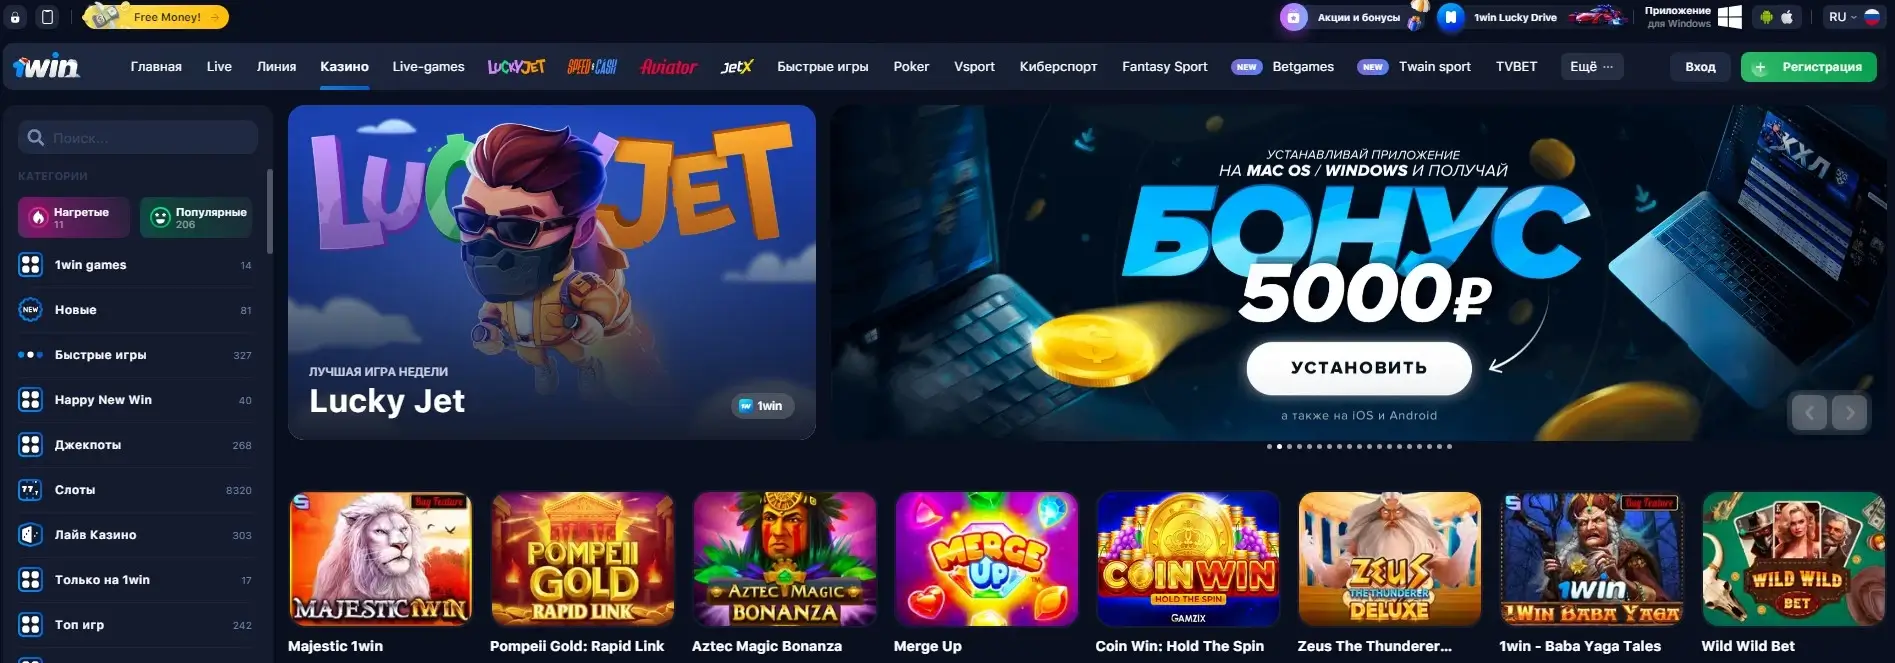This screenshot has height=663, width=1895.
Task: Click the 1win logo
Action: [x=46, y=67]
